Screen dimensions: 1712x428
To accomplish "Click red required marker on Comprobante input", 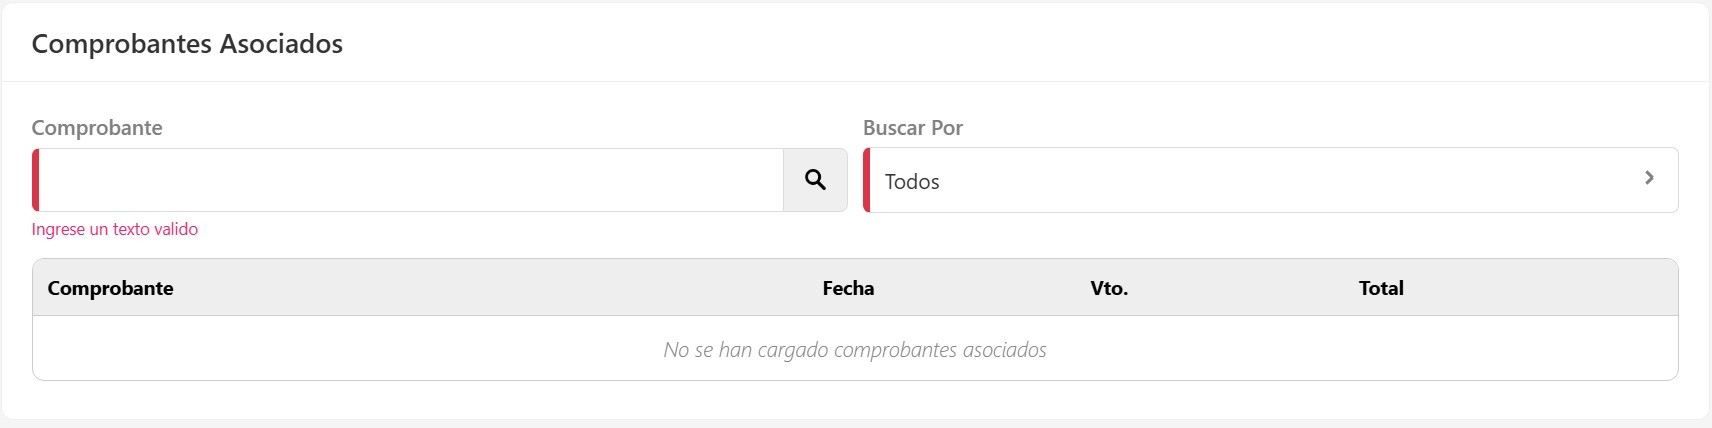I will click(36, 180).
